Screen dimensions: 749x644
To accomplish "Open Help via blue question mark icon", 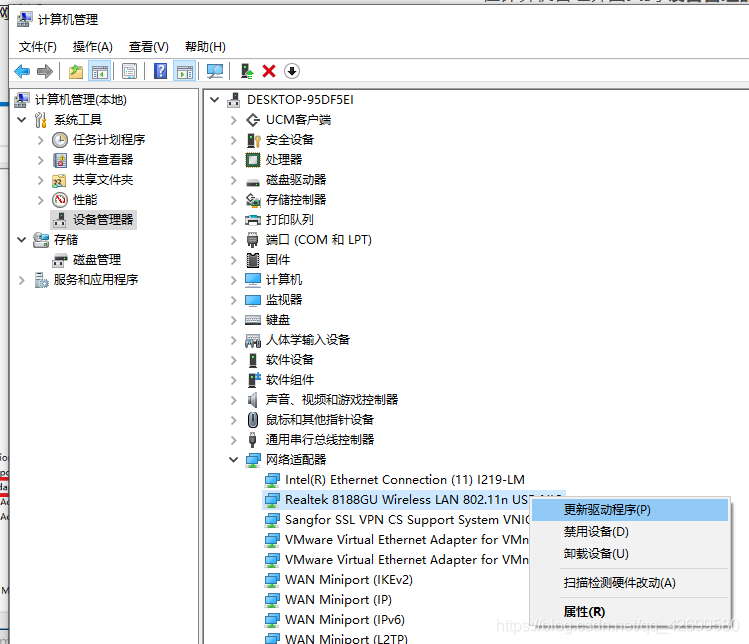I will 160,72.
